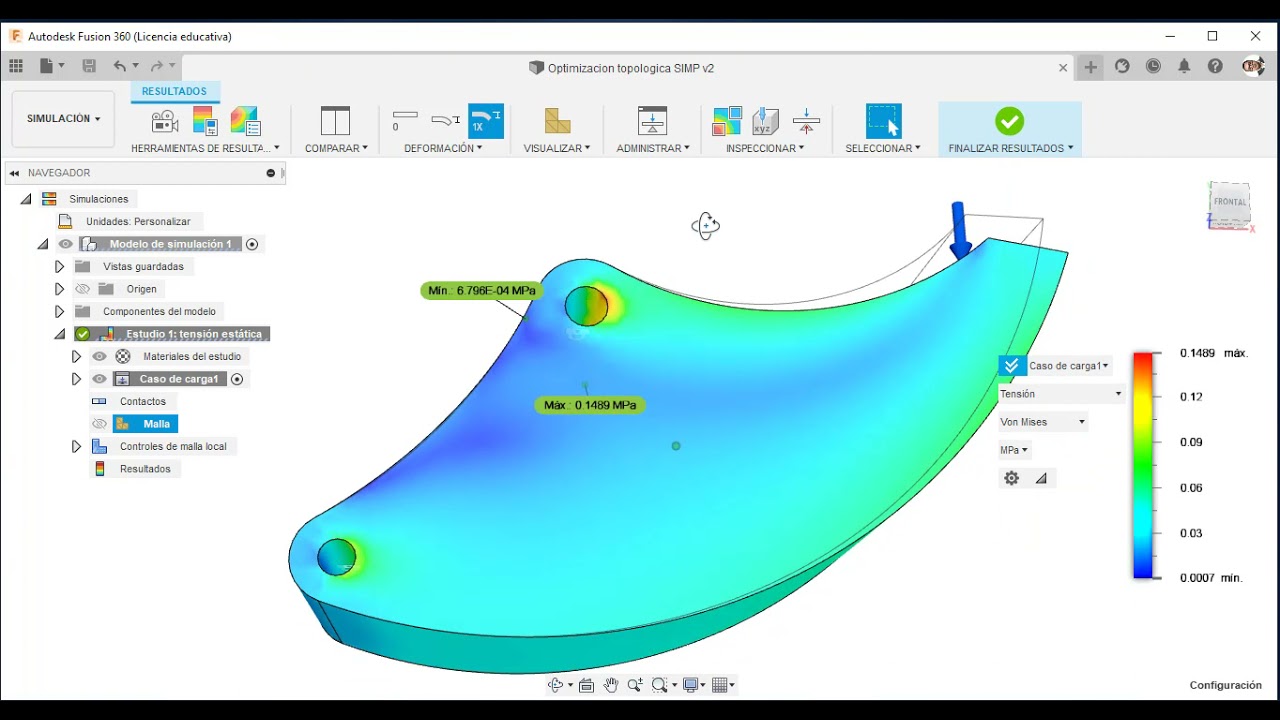The width and height of the screenshot is (1280, 720).
Task: Click the green Finalizar Resultados checkmark
Action: click(x=1010, y=122)
